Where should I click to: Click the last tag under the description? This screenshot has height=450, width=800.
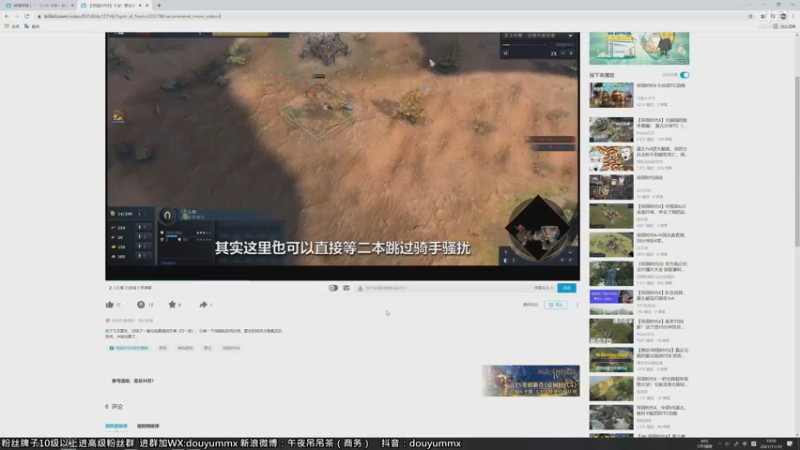tap(231, 348)
